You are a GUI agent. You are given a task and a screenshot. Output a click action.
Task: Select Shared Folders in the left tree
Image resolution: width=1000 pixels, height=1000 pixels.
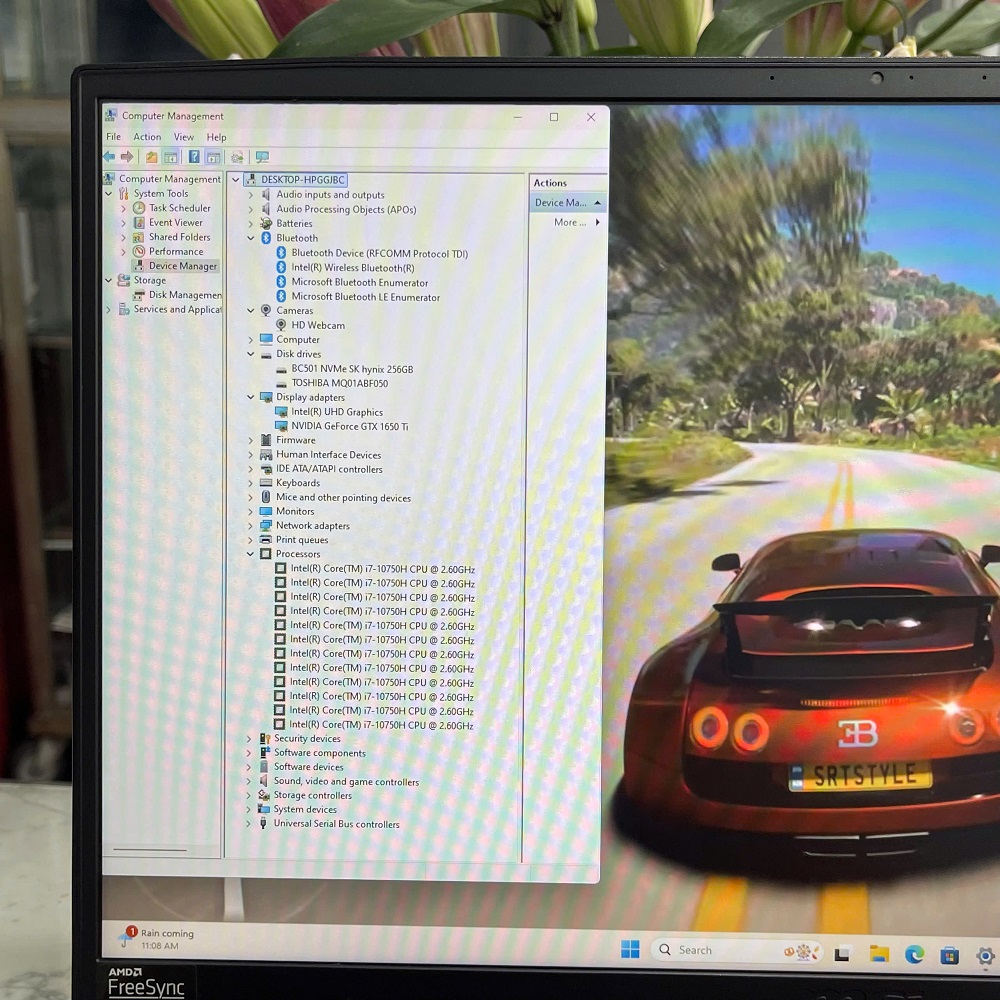(179, 237)
